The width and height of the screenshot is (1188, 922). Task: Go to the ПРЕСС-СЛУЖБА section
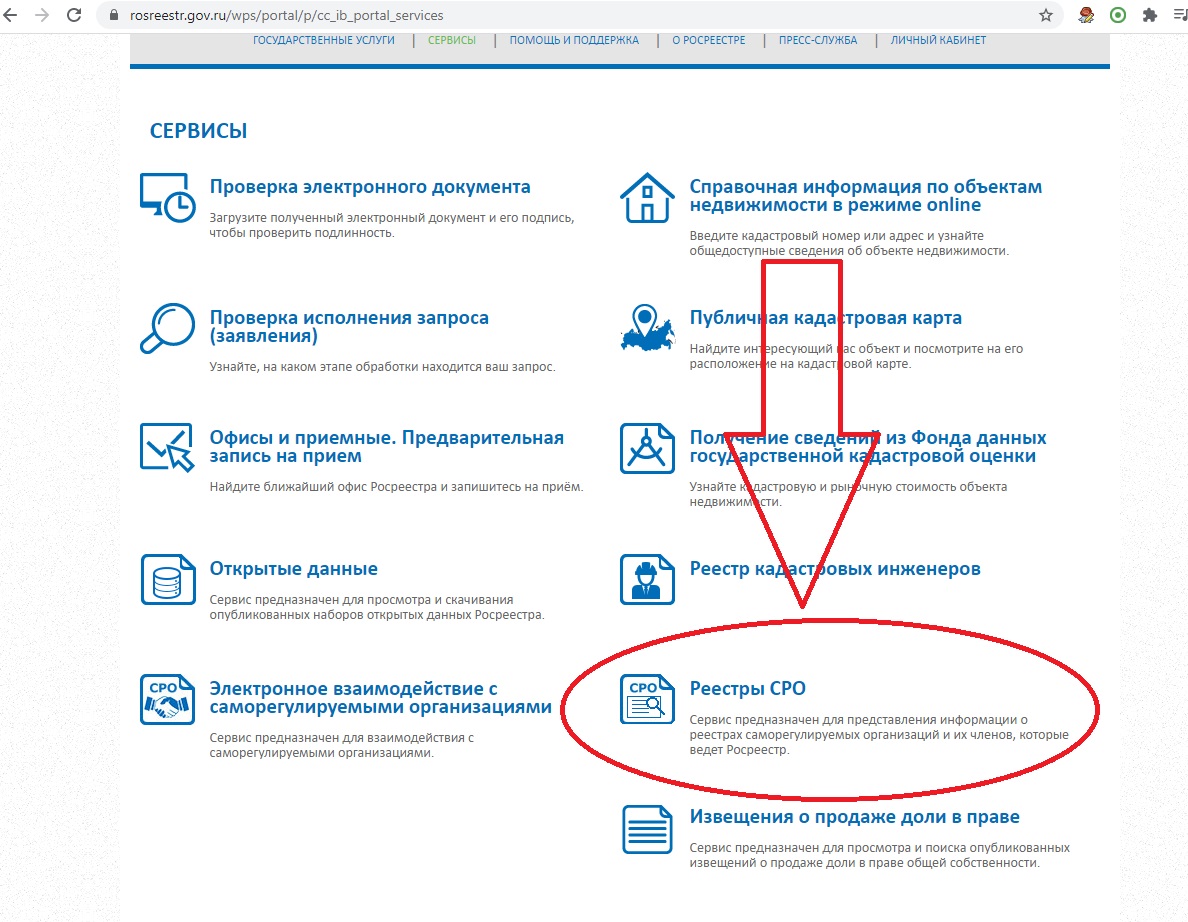(818, 40)
